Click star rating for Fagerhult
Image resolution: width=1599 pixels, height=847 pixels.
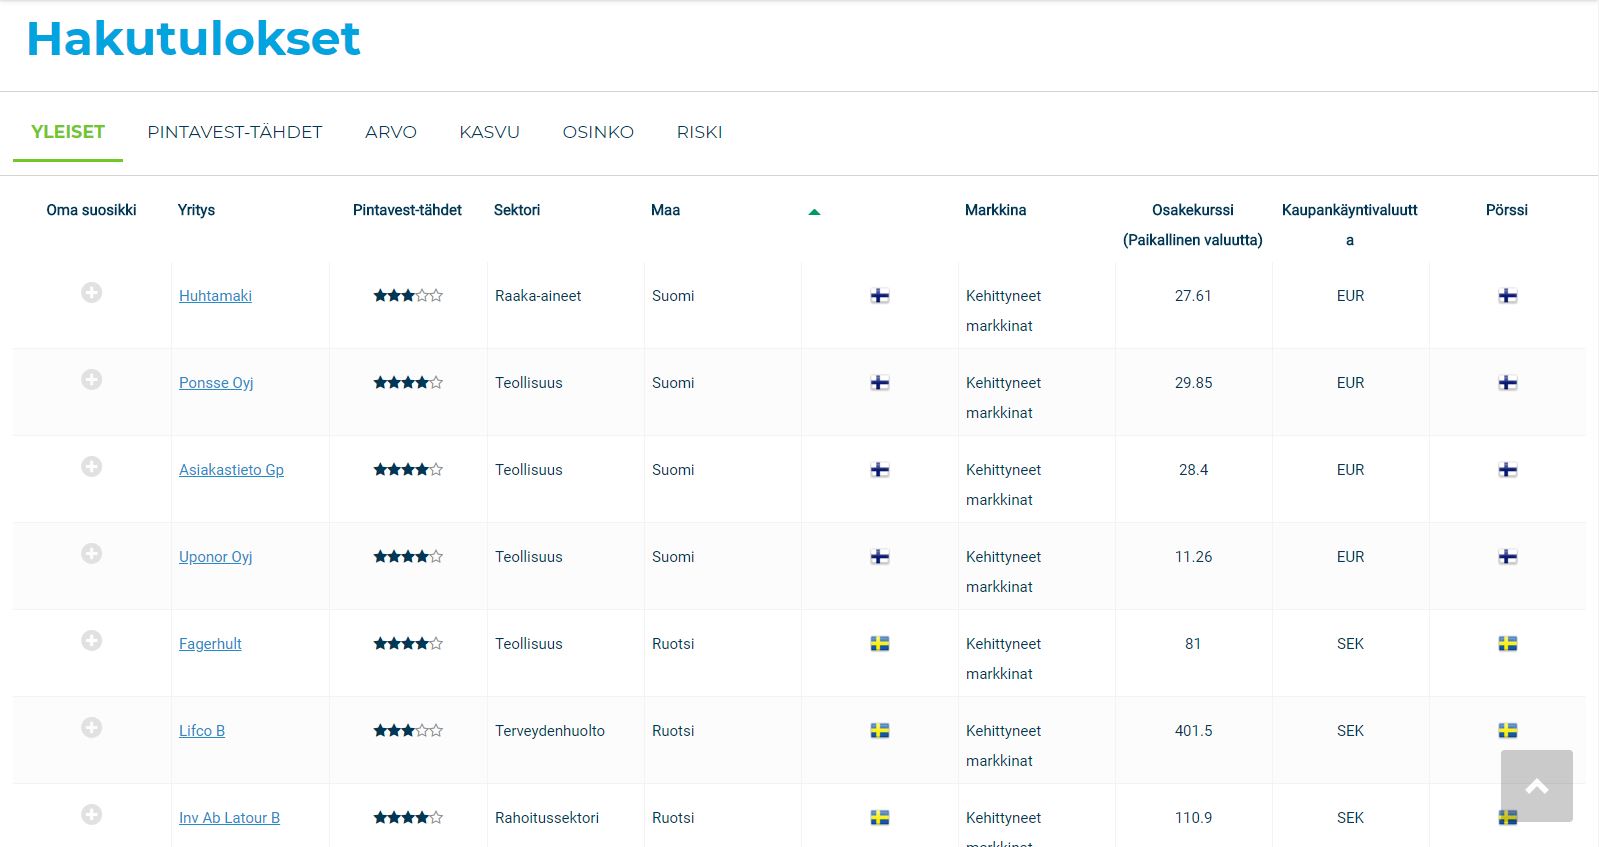(408, 644)
